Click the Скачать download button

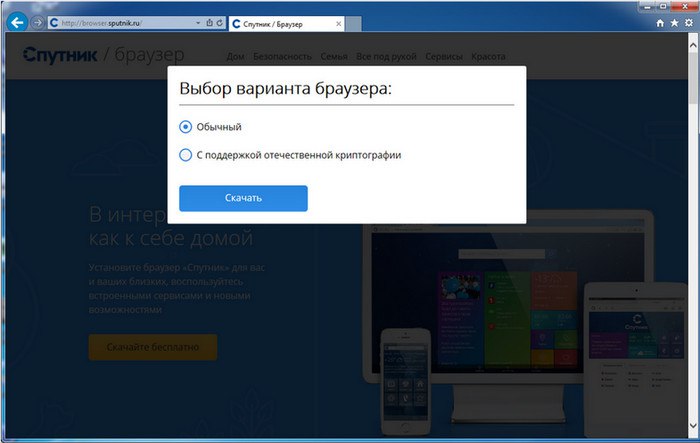(x=243, y=198)
